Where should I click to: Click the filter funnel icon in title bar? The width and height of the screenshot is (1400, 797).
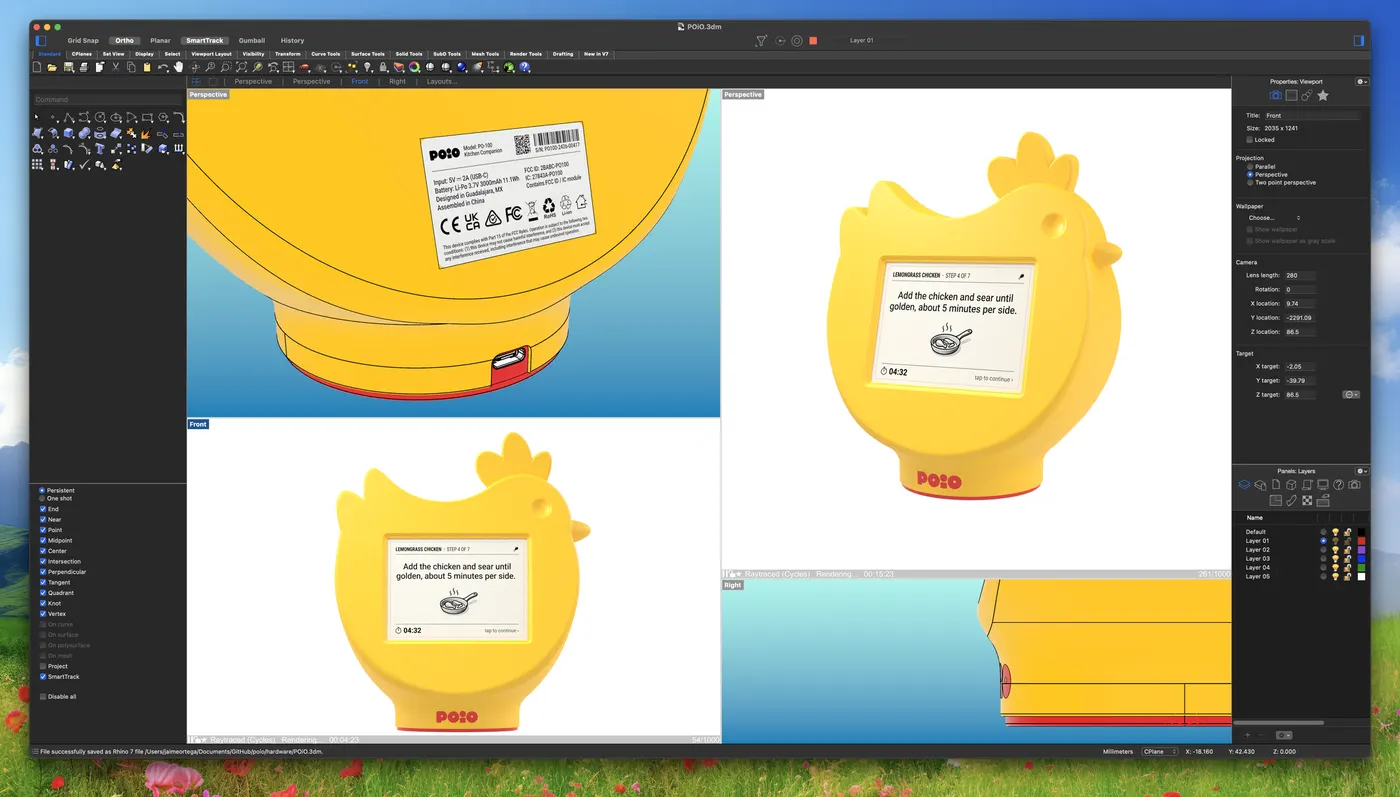point(761,41)
